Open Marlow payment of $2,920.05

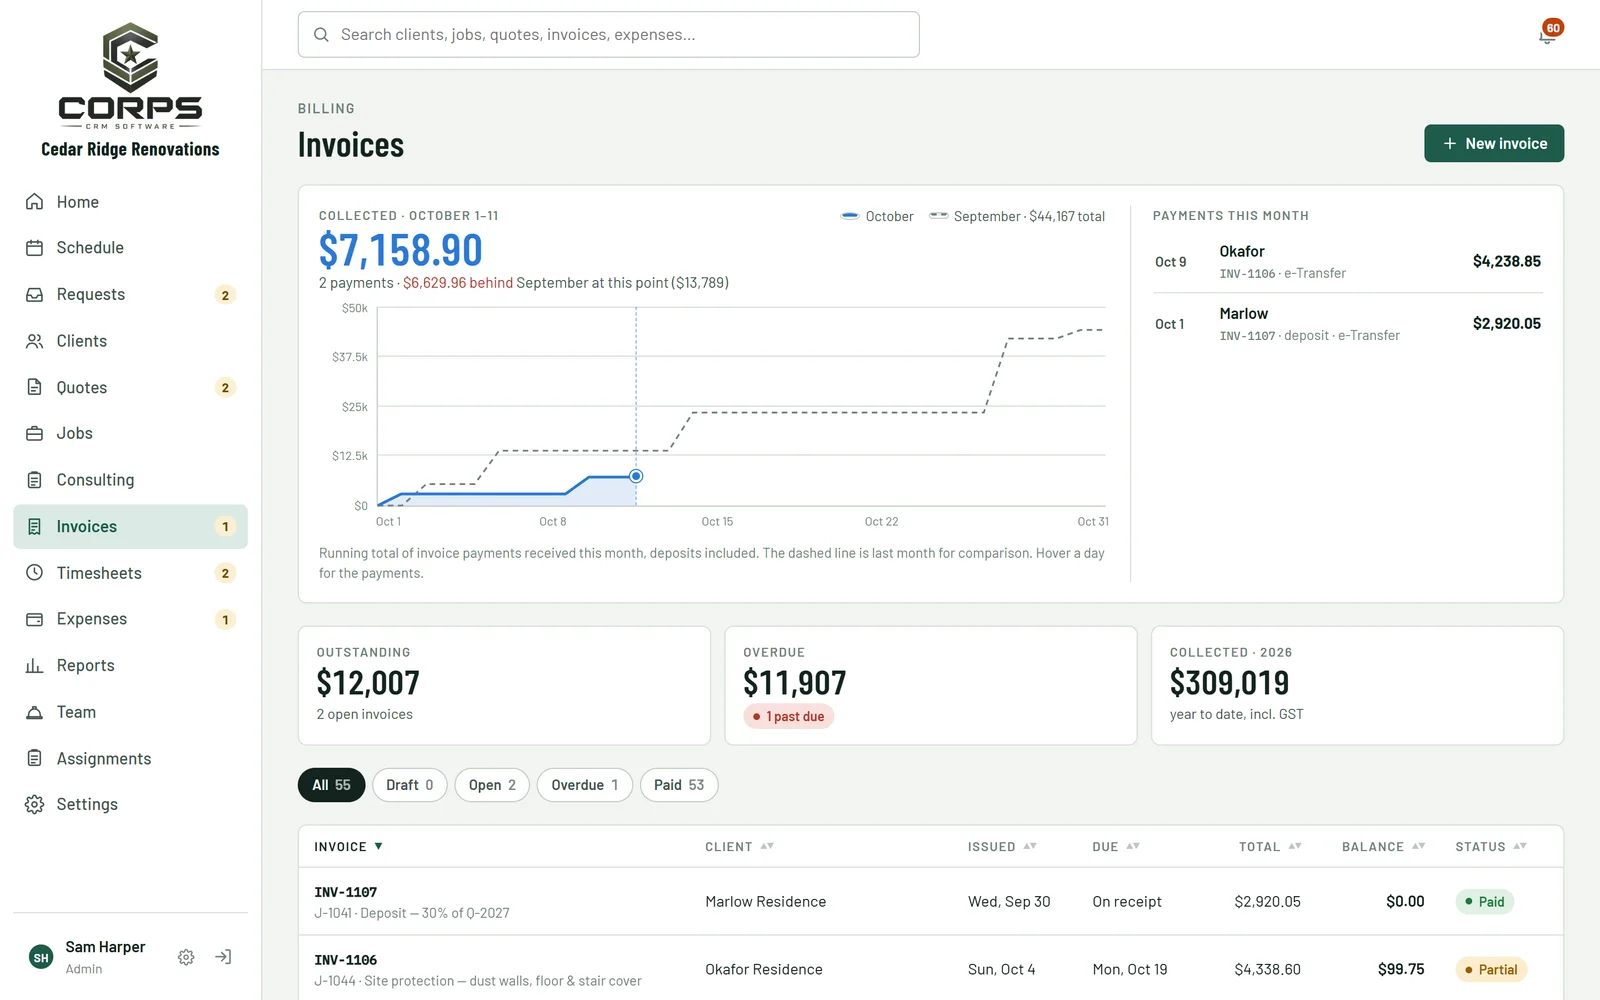pyautogui.click(x=1348, y=324)
